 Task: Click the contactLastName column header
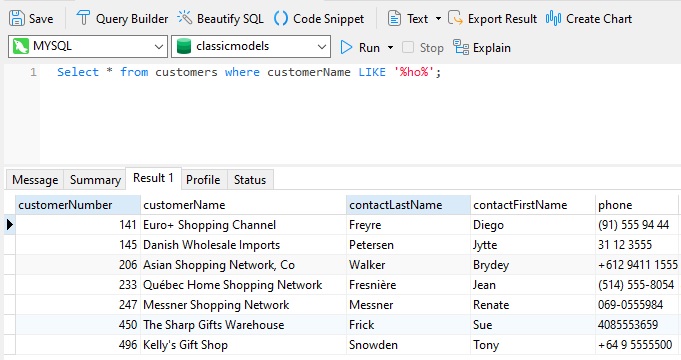pyautogui.click(x=408, y=205)
